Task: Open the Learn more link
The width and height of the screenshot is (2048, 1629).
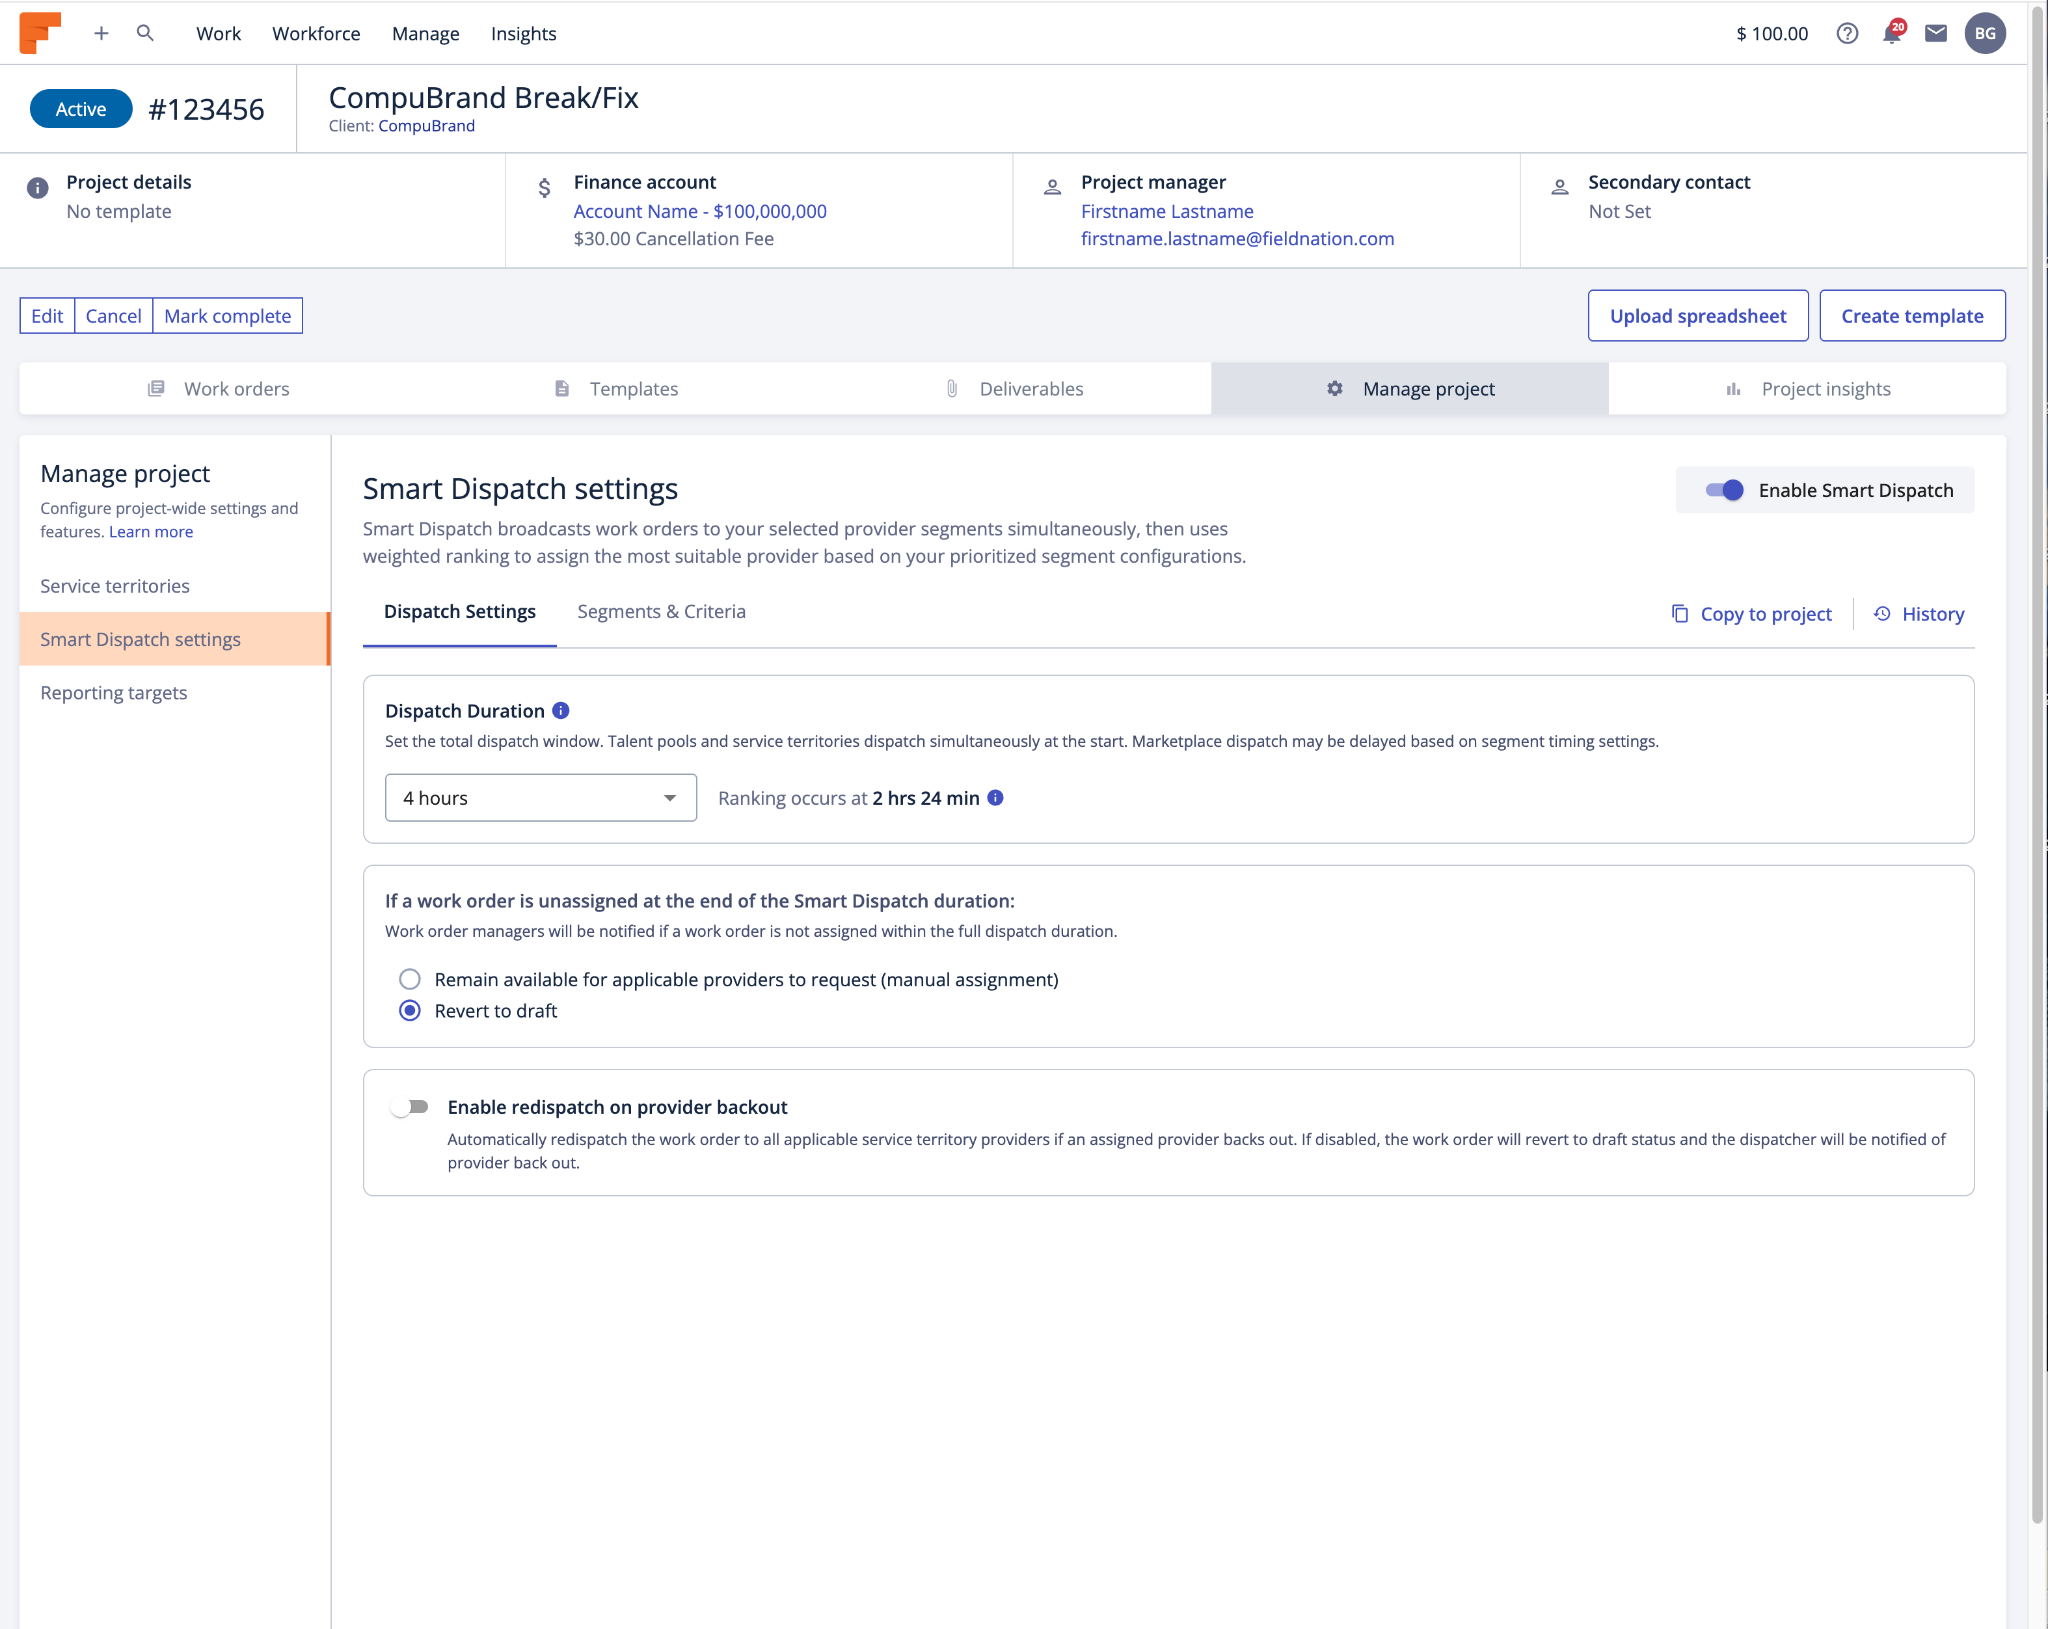Action: coord(151,532)
